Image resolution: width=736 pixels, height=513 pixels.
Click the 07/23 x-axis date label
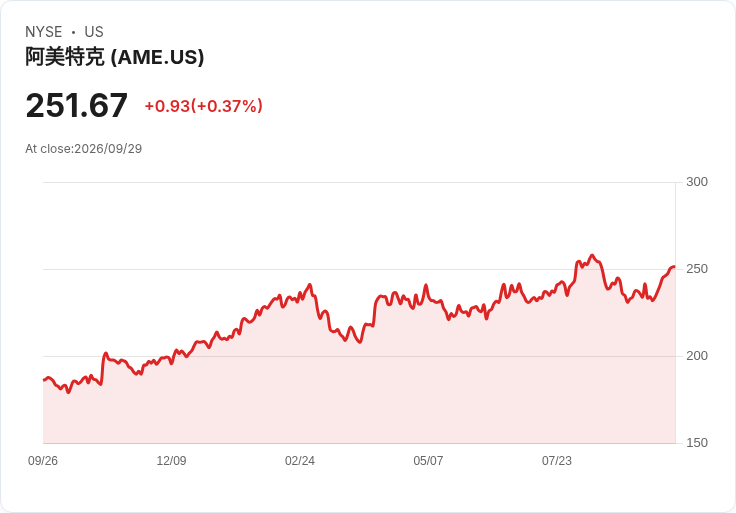tap(557, 461)
